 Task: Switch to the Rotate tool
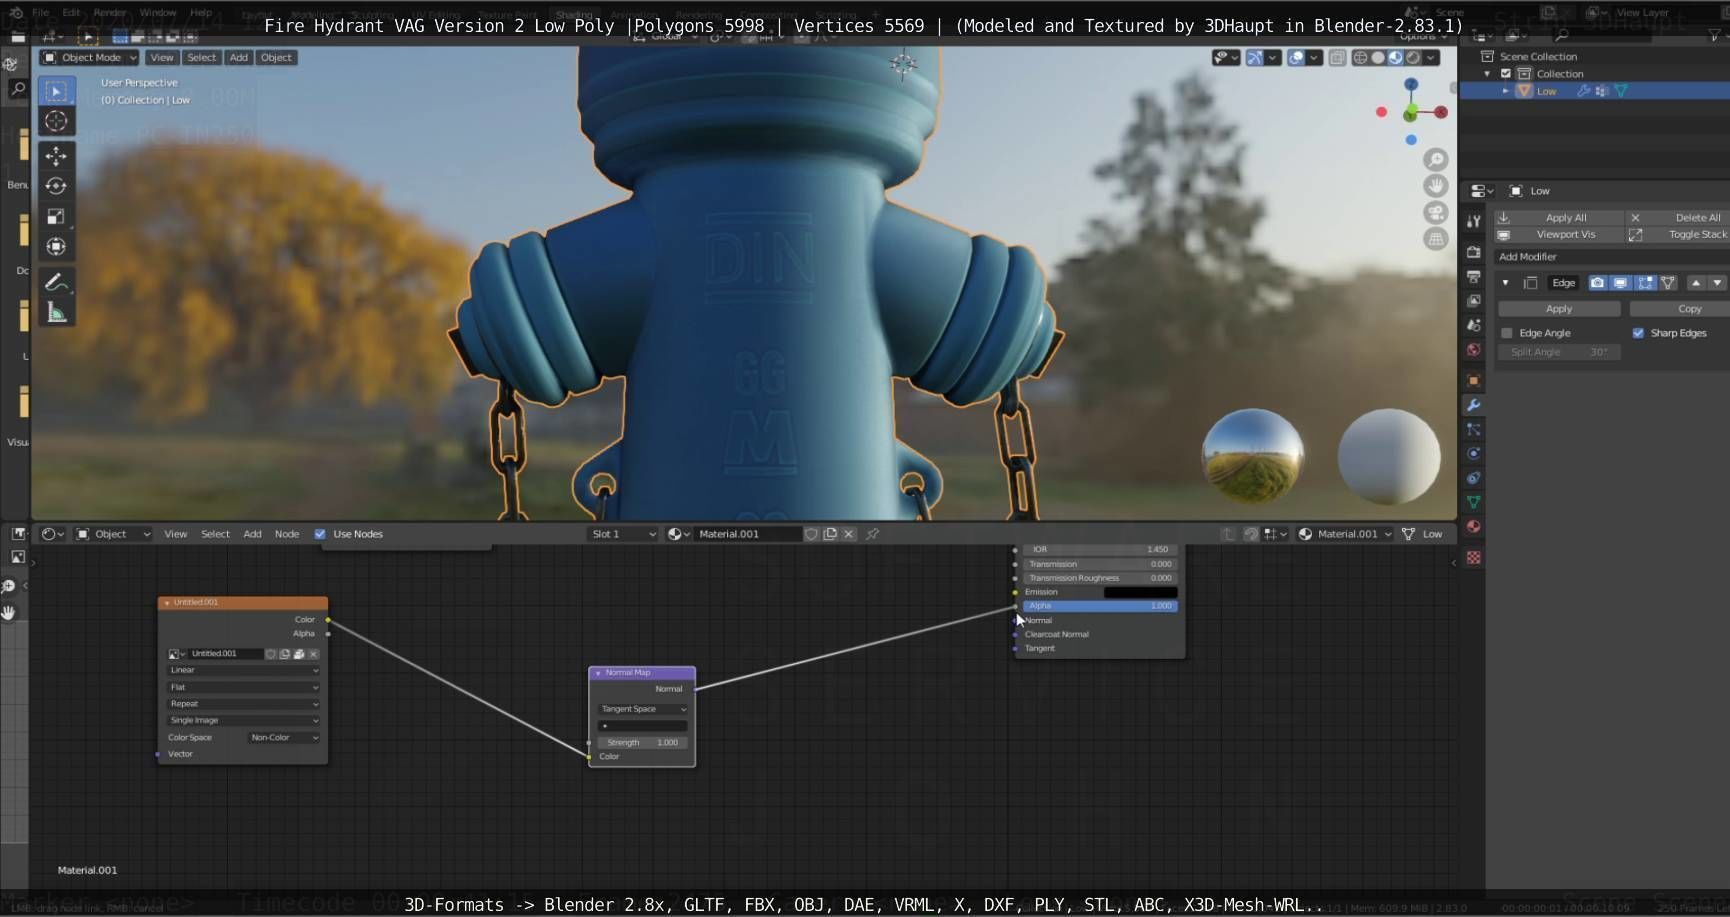pyautogui.click(x=56, y=186)
